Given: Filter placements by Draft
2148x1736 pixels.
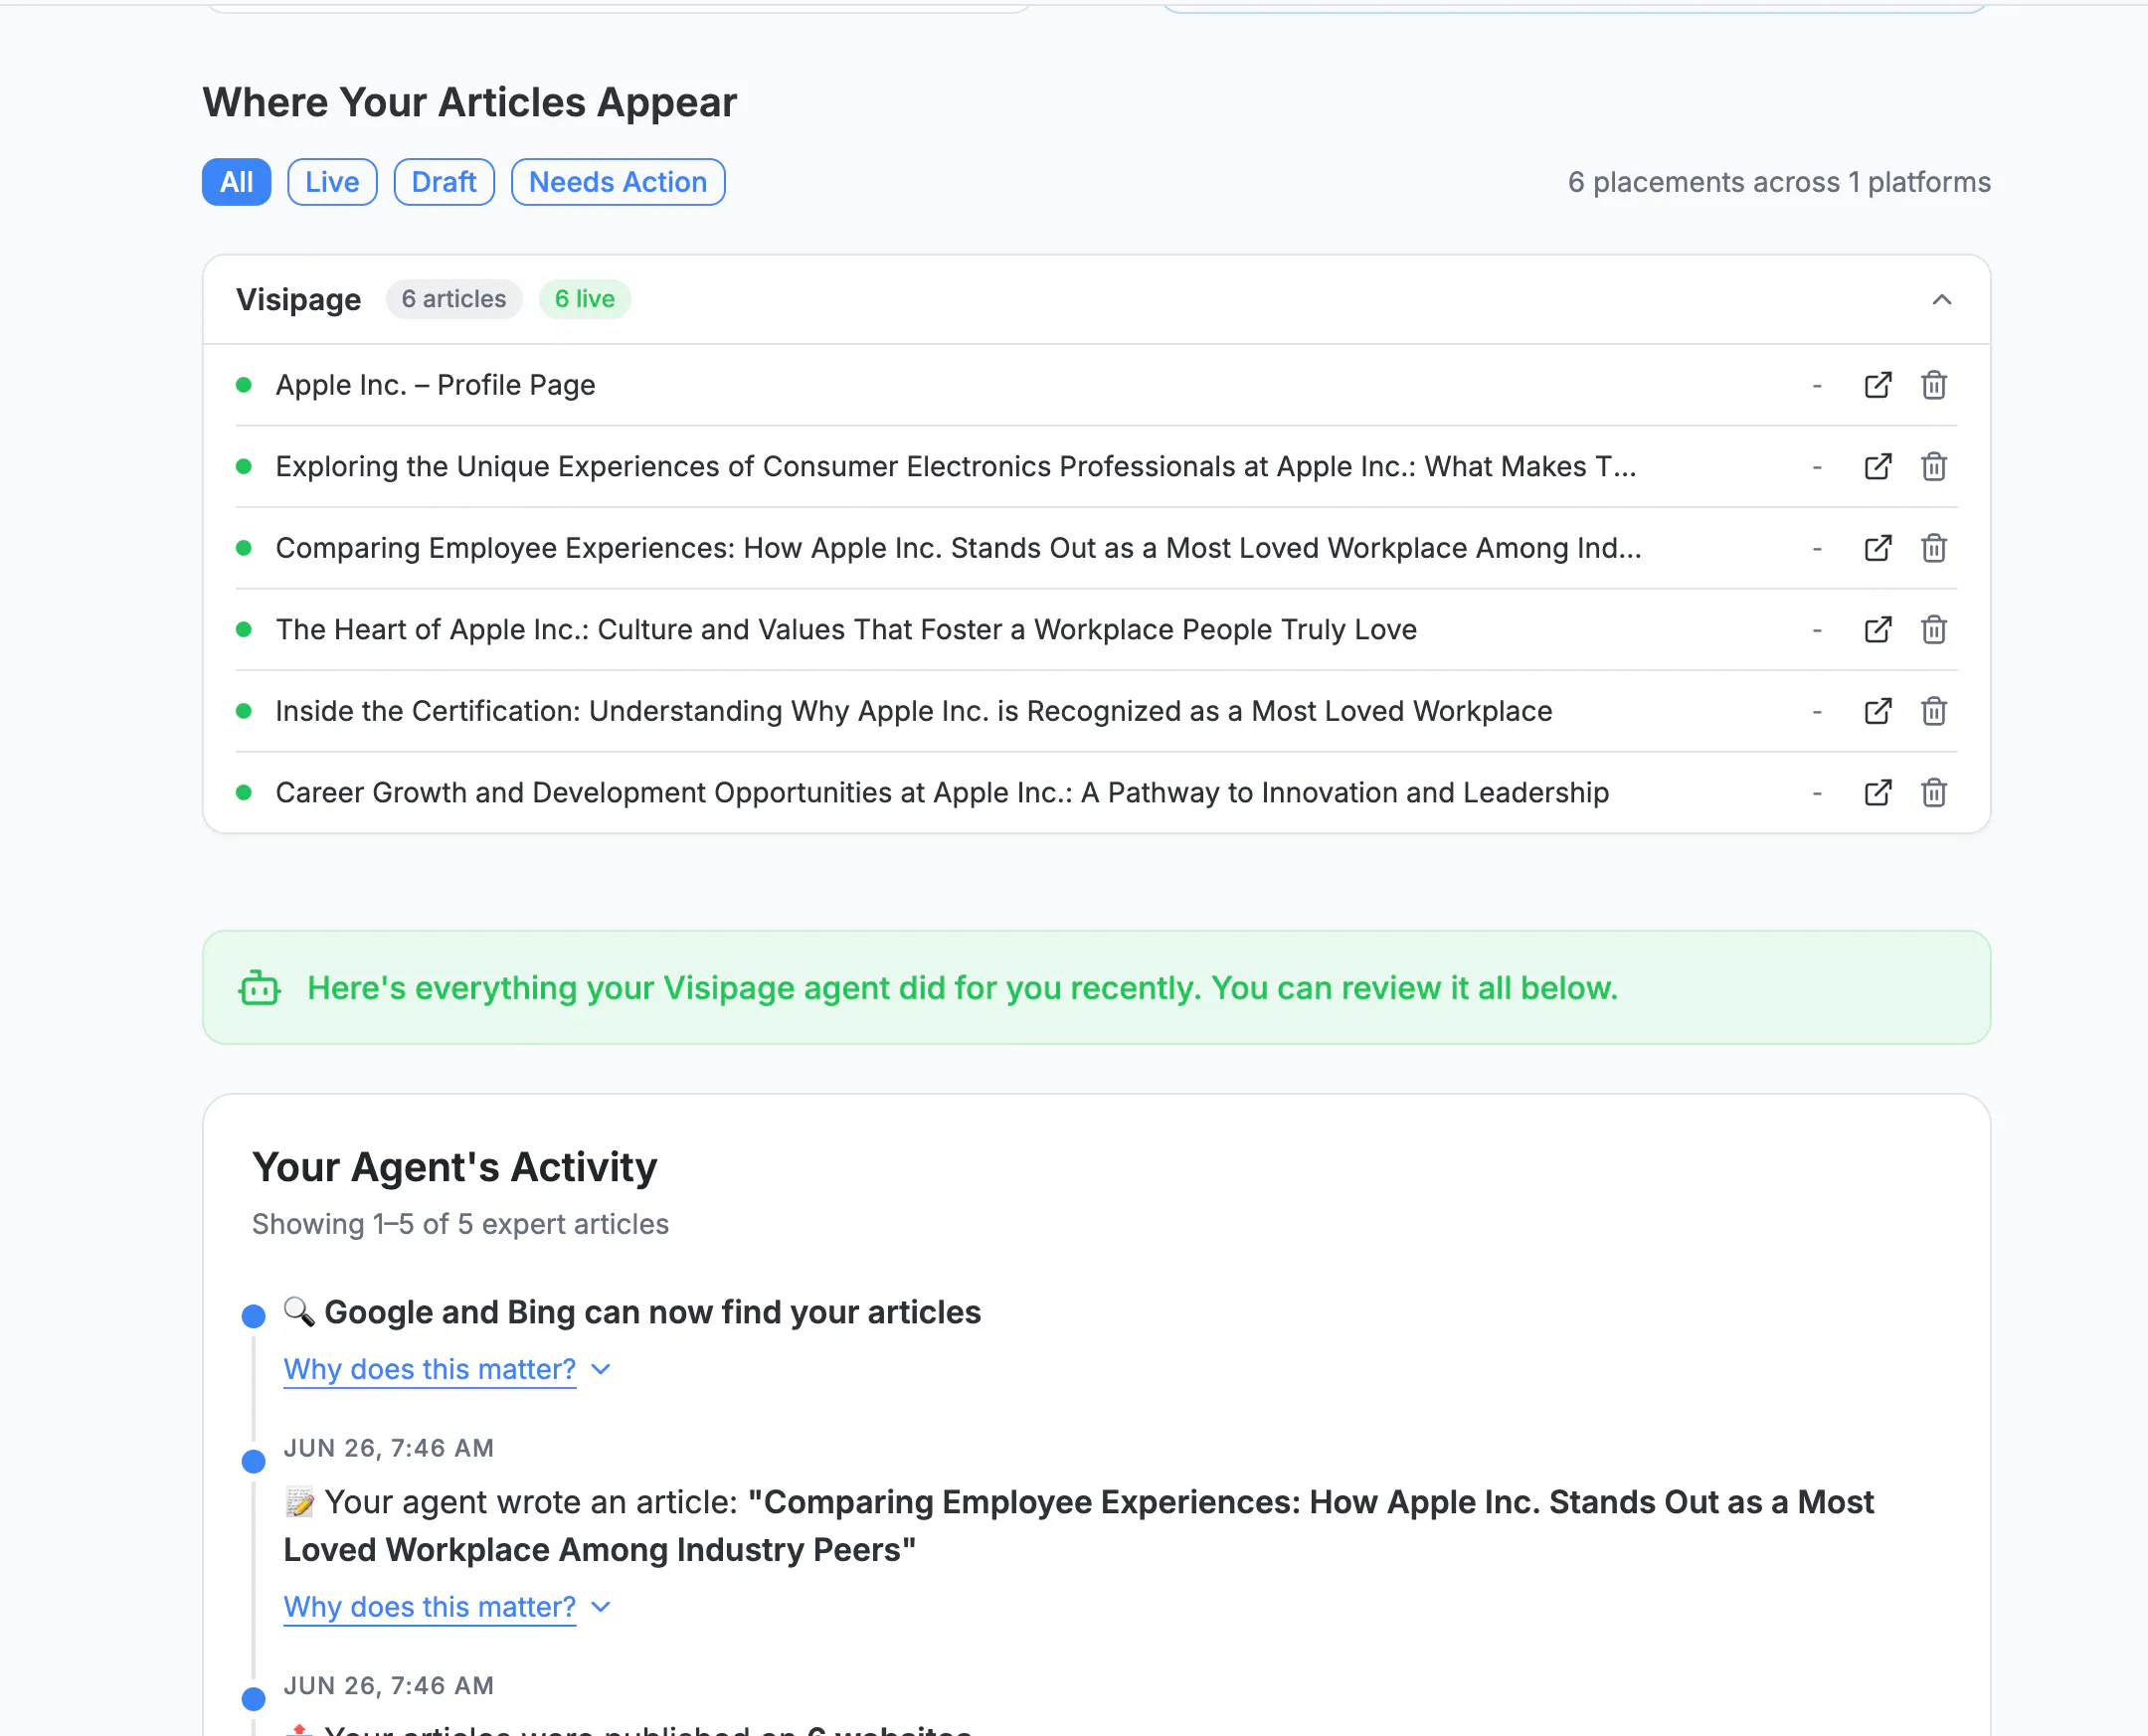Looking at the screenshot, I should click(444, 182).
